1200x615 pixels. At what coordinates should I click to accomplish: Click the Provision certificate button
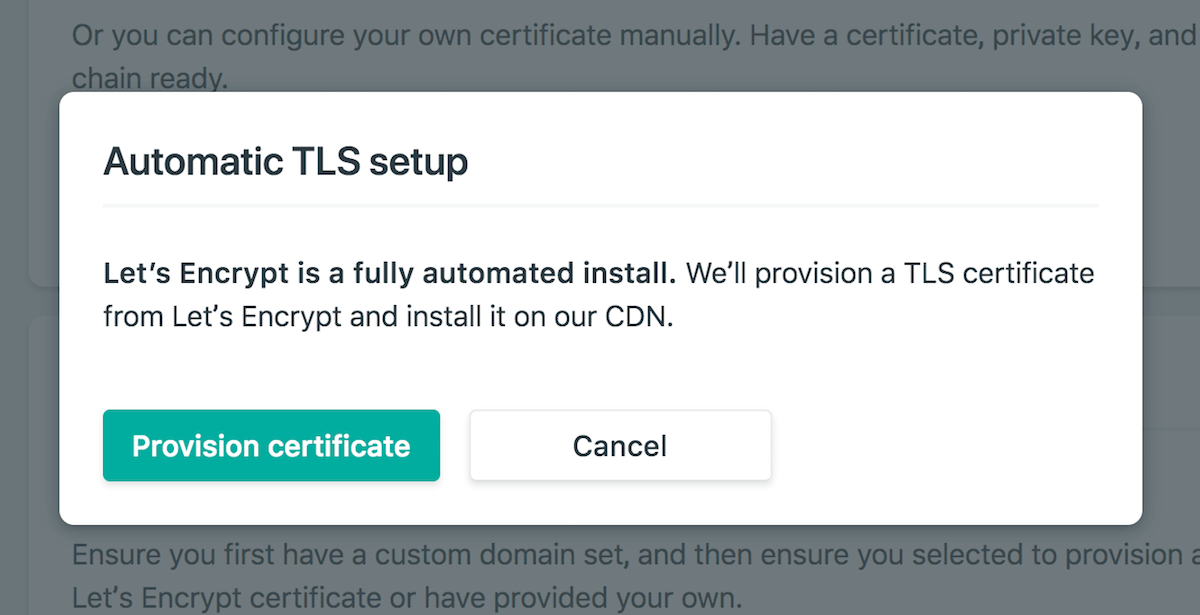(271, 446)
